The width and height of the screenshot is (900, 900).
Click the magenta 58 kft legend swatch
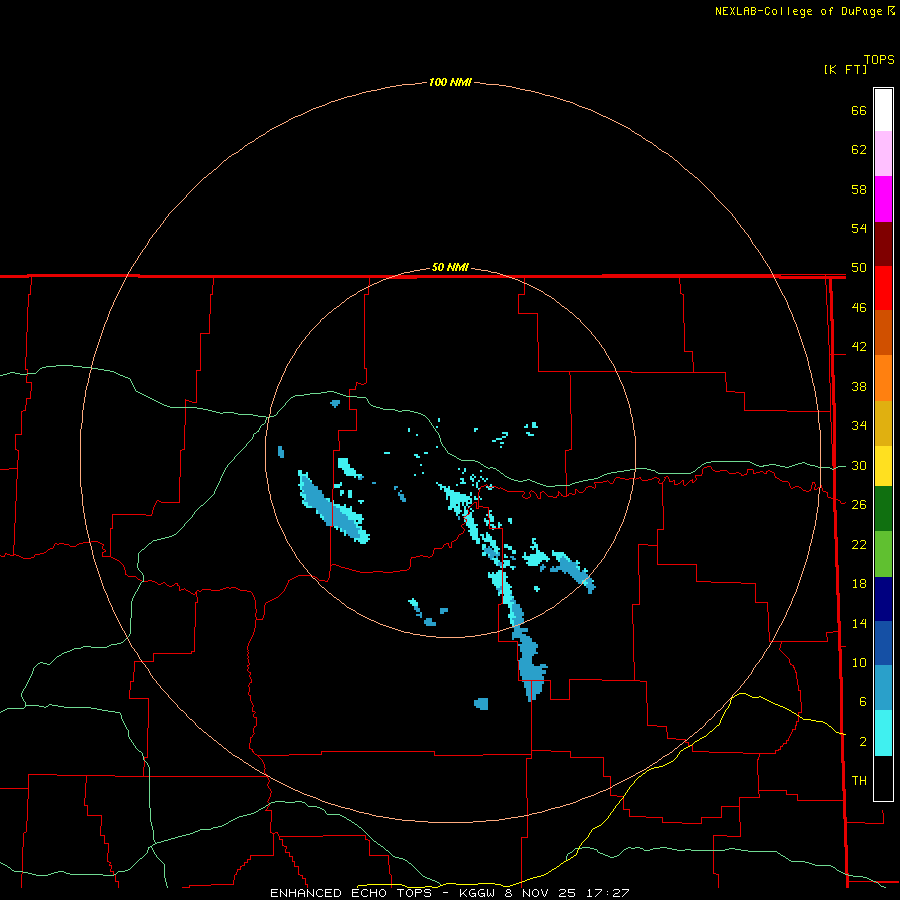point(883,199)
